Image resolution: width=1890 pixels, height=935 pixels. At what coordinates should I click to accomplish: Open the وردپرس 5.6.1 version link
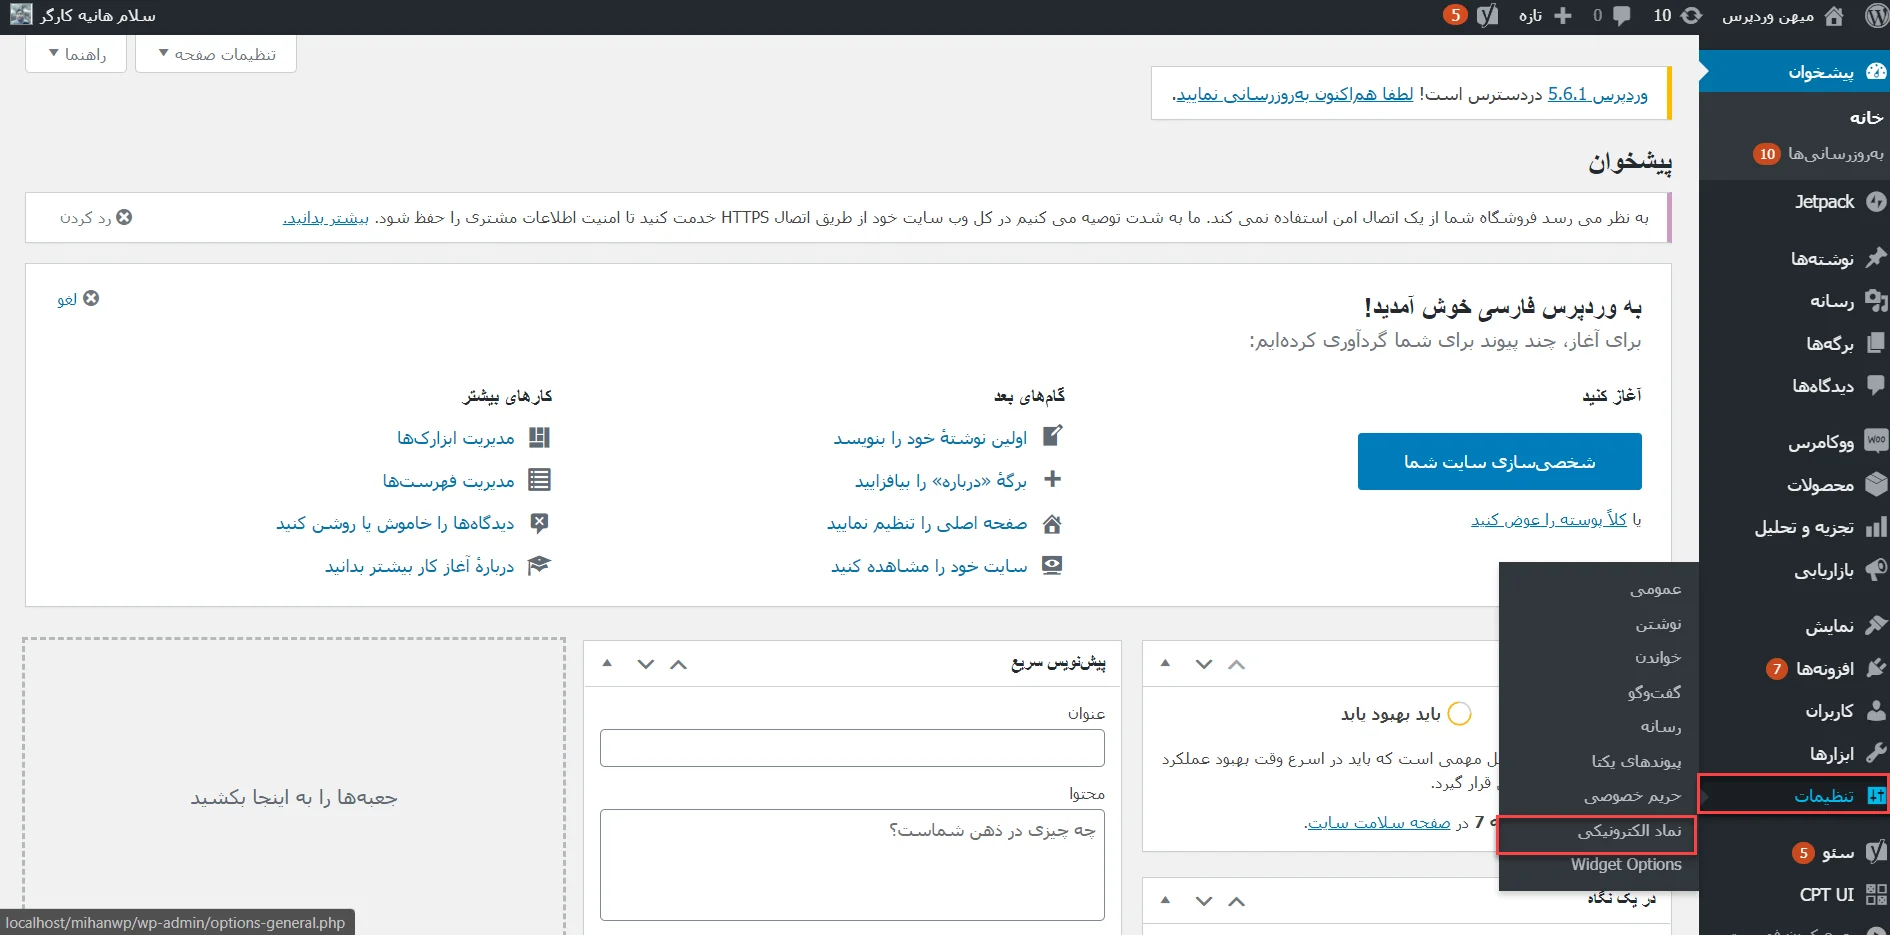[1598, 94]
